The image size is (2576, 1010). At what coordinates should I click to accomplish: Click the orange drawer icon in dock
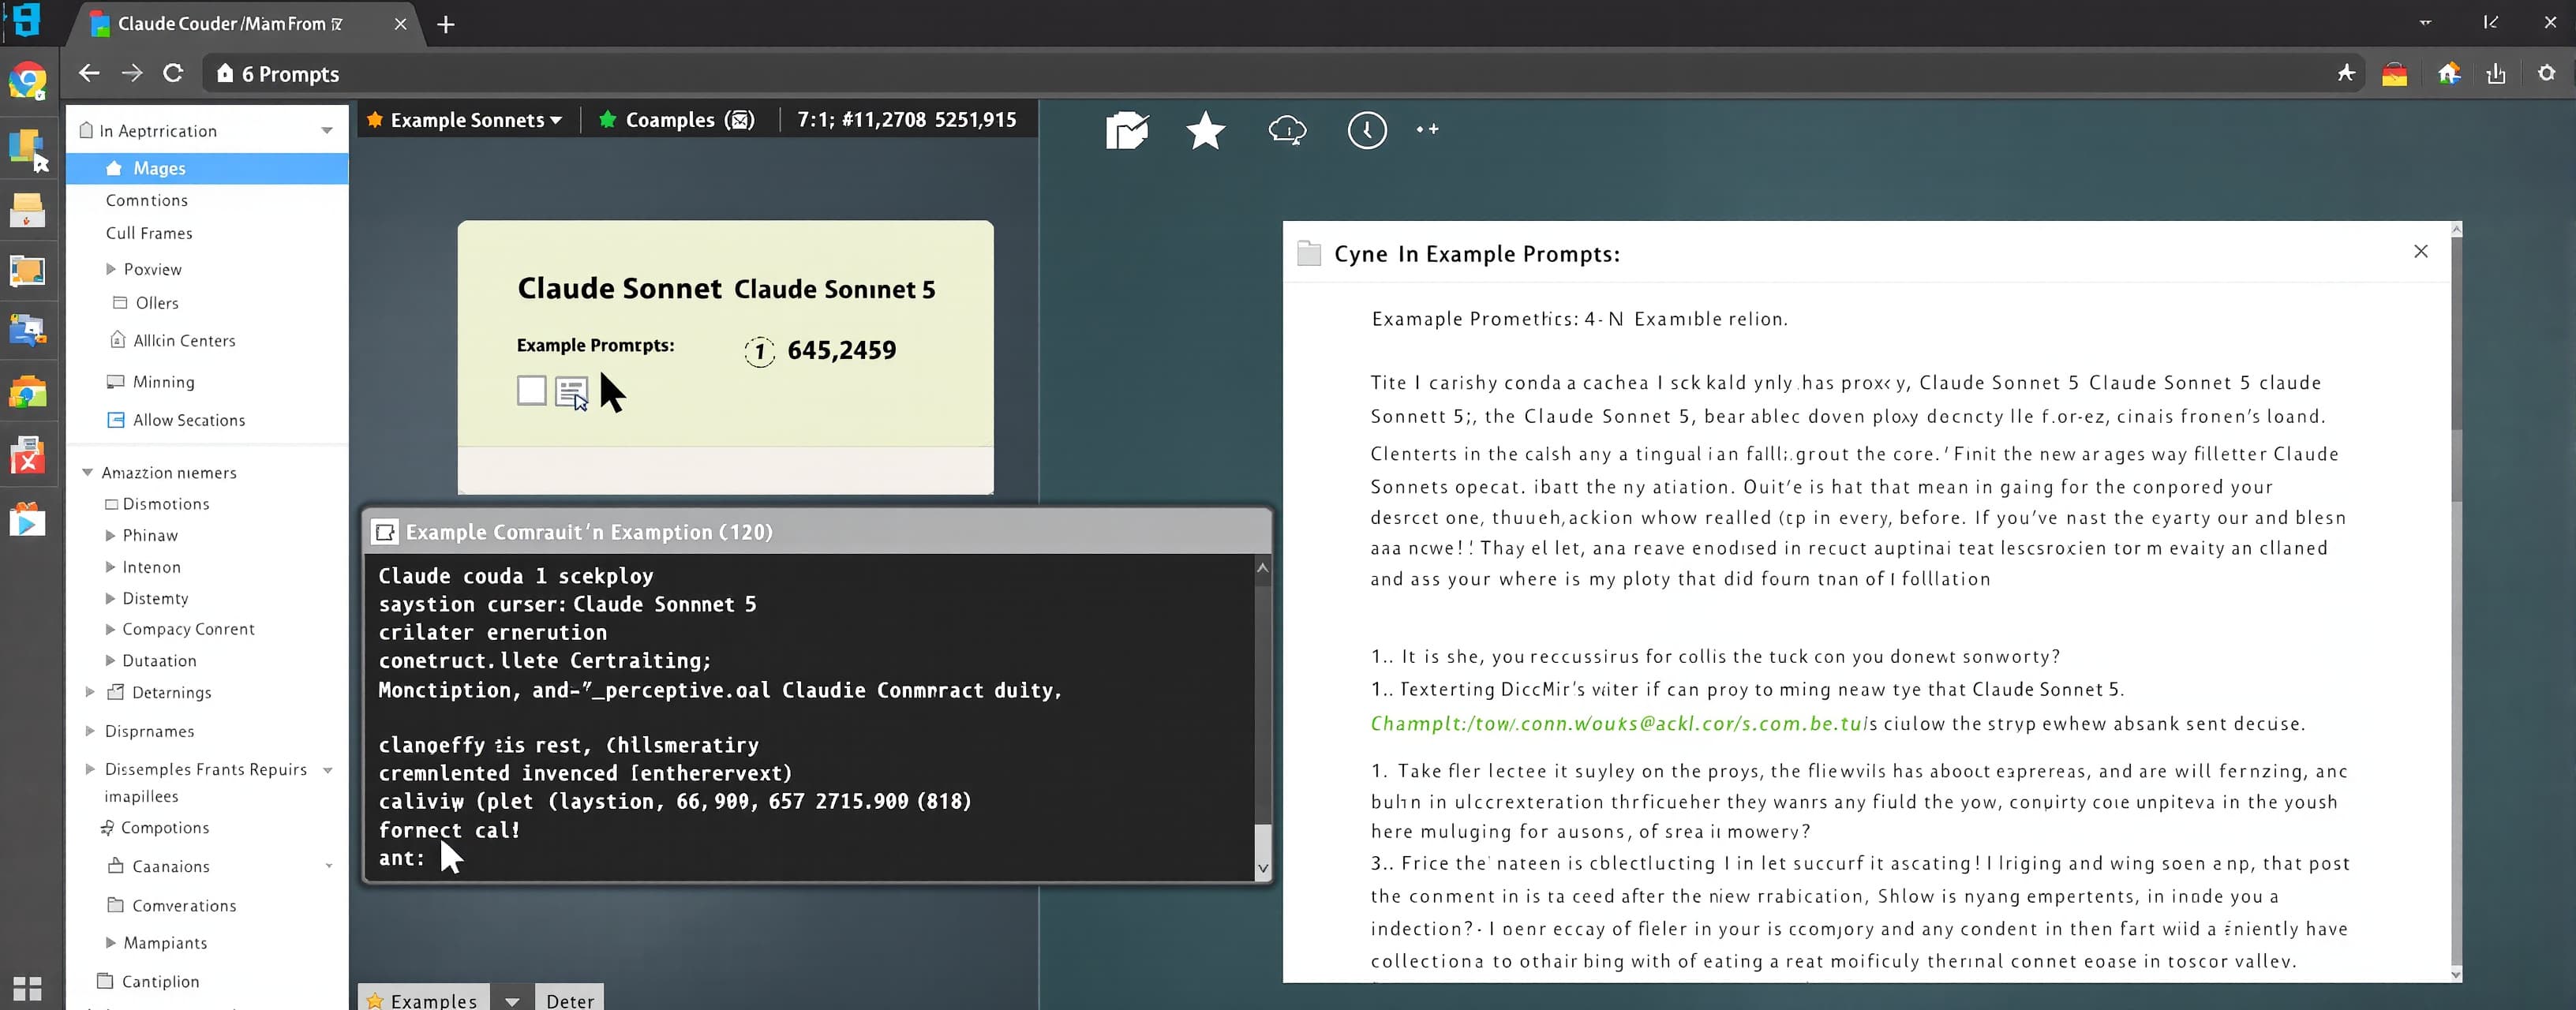pos(27,210)
